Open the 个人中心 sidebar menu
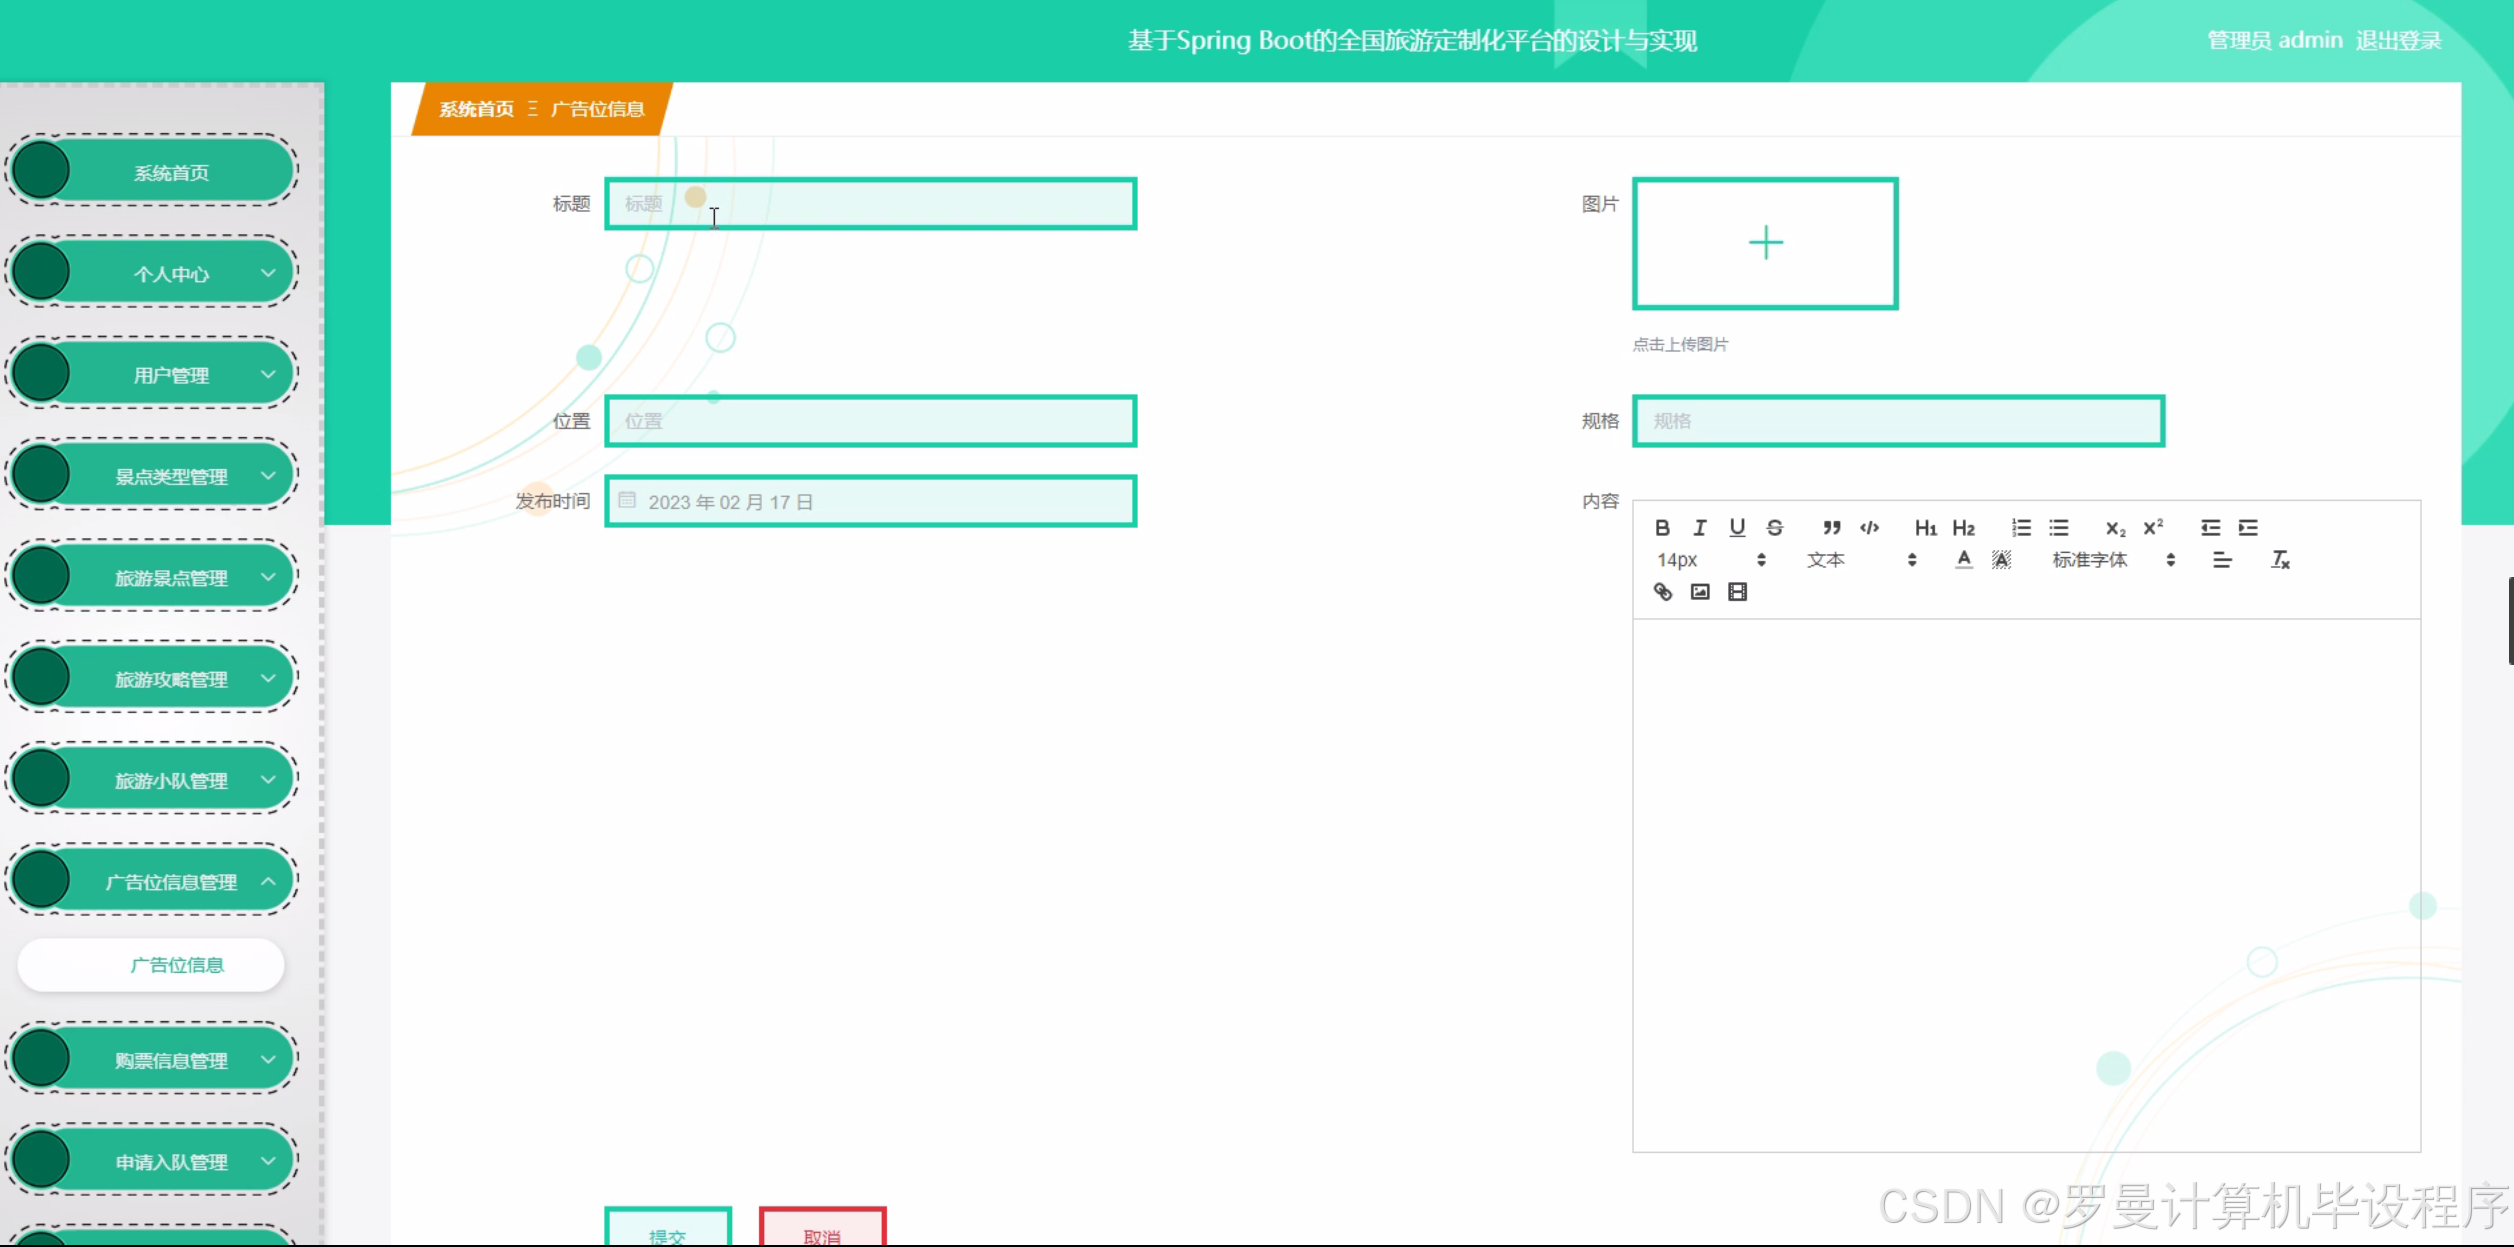2514x1247 pixels. pyautogui.click(x=152, y=272)
